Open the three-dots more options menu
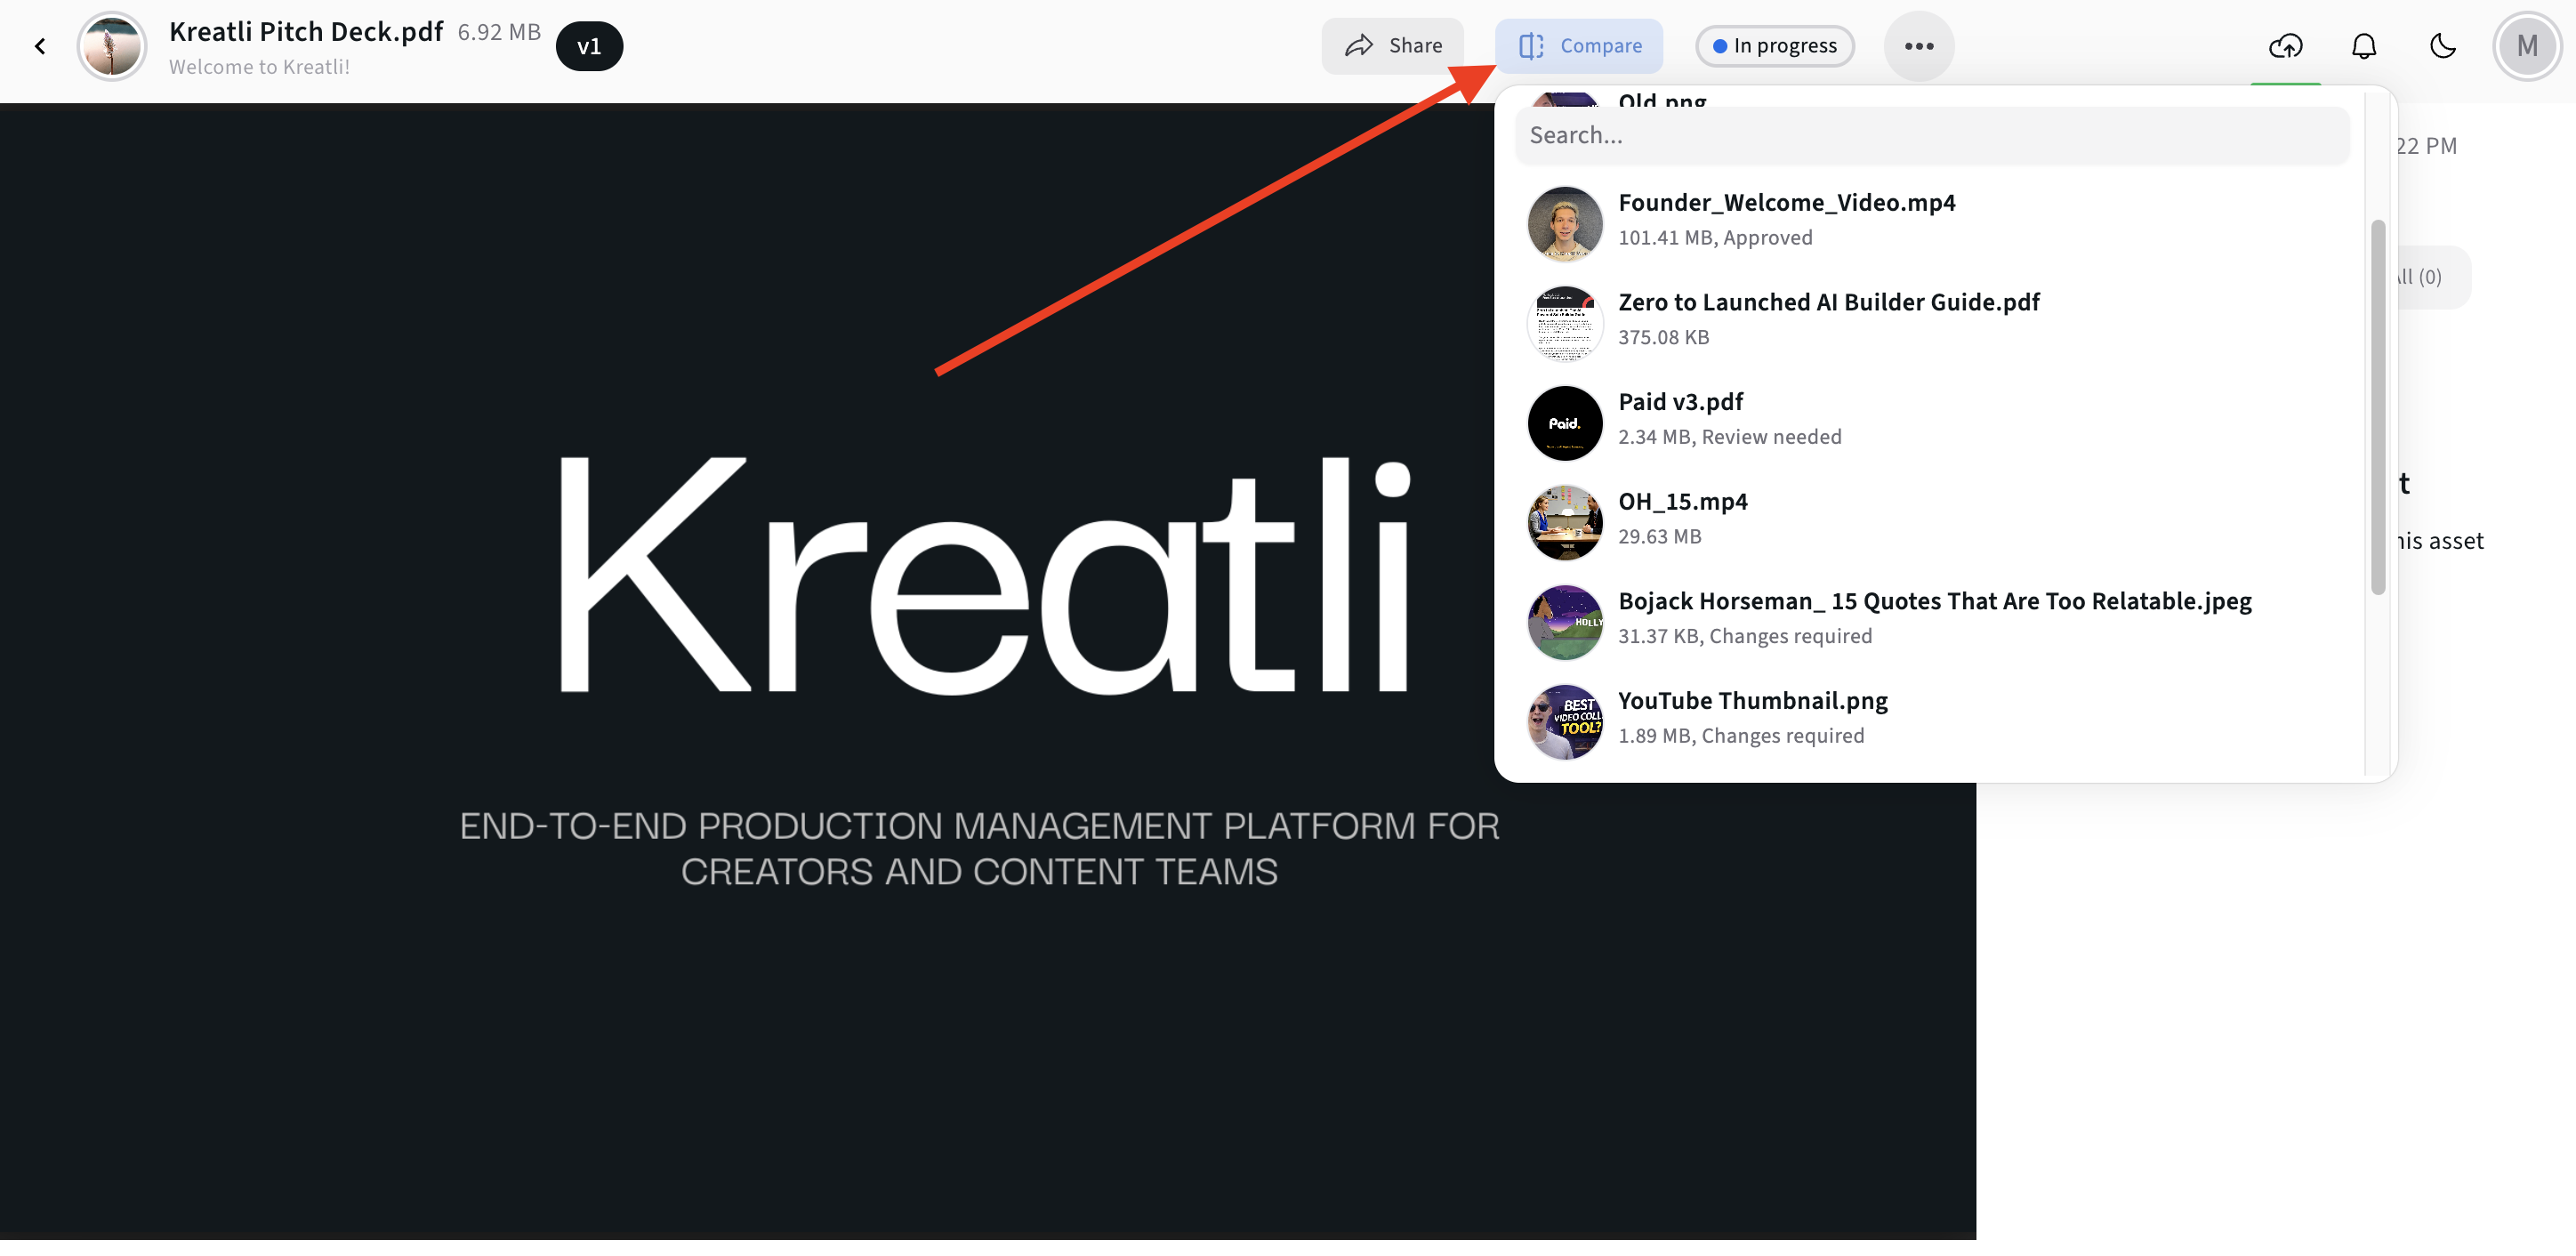This screenshot has width=2576, height=1256. coord(1918,46)
